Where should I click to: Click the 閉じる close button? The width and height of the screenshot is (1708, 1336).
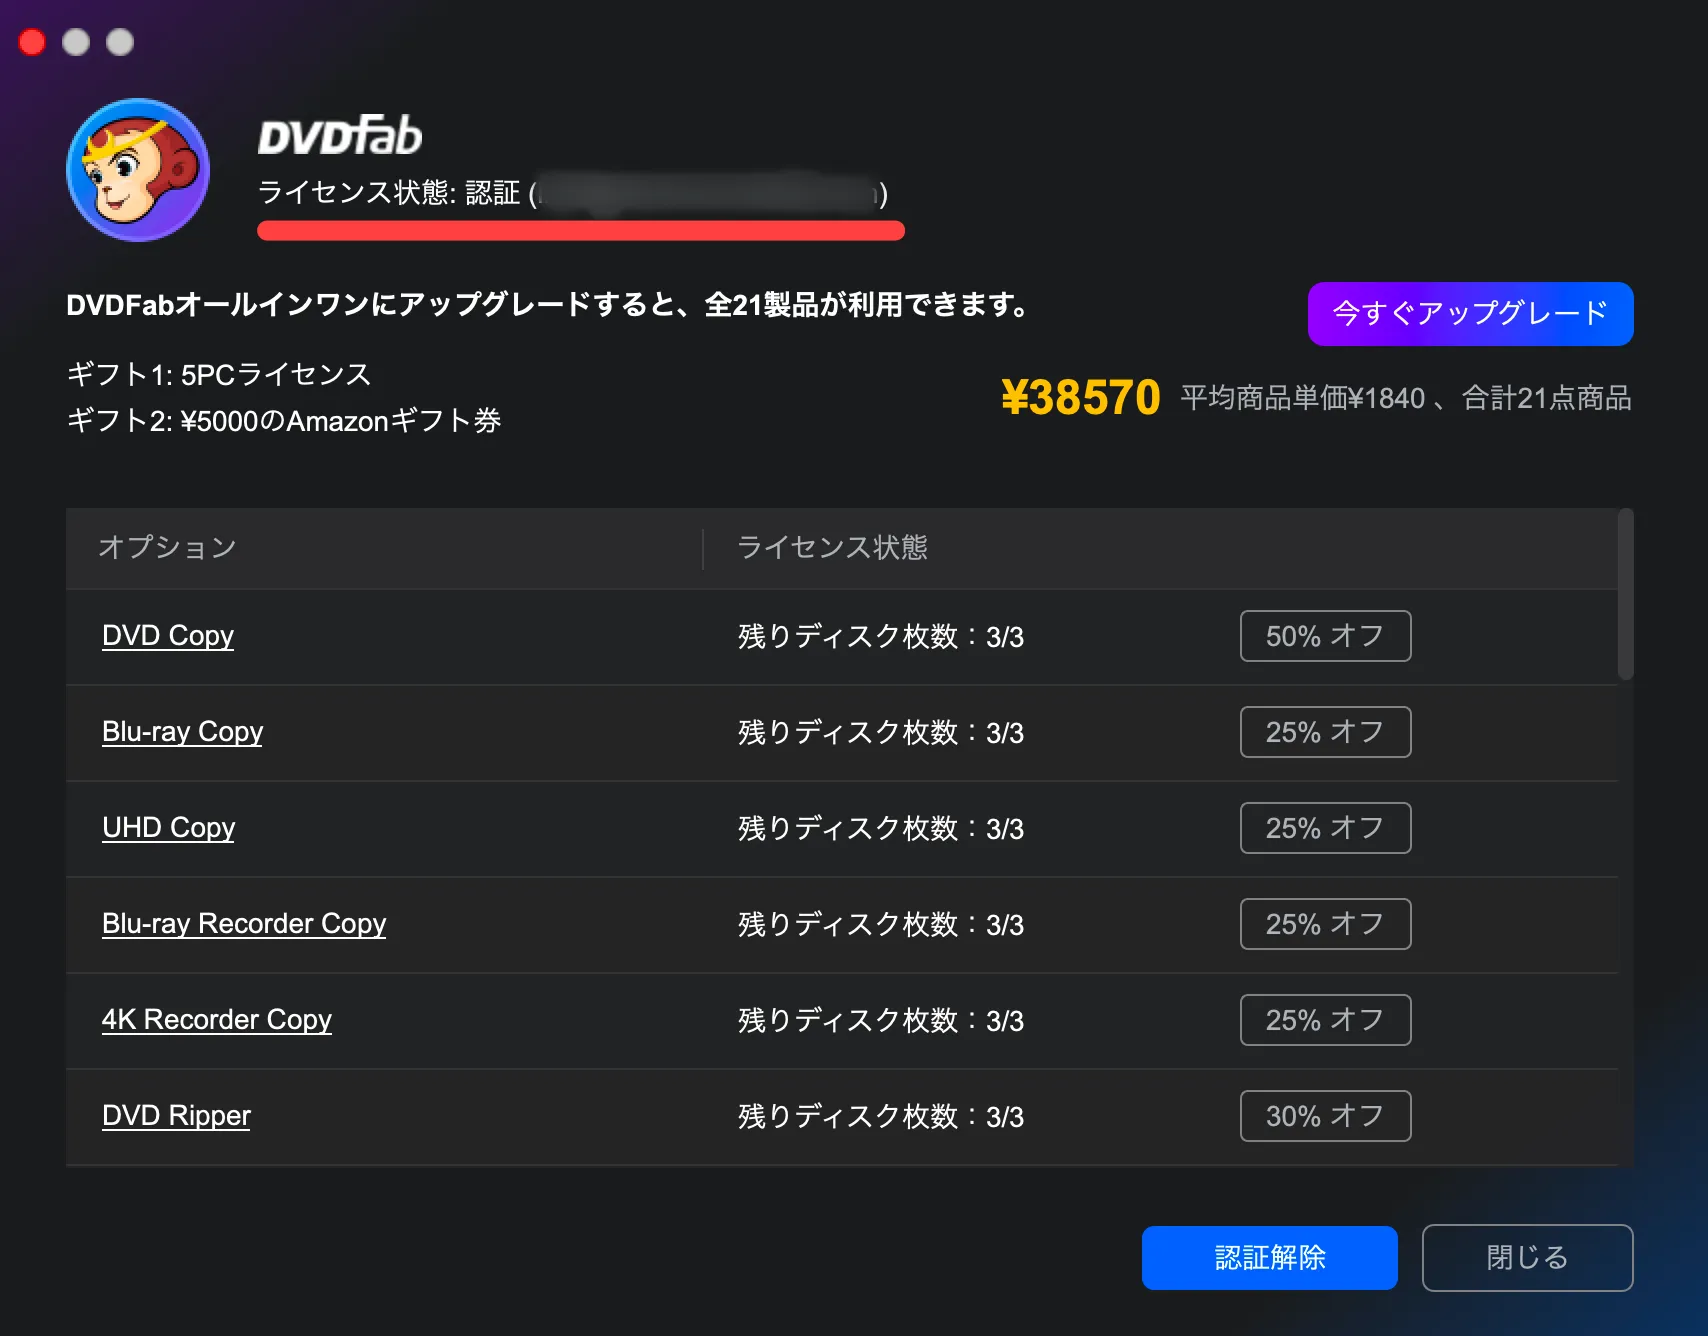point(1527,1258)
